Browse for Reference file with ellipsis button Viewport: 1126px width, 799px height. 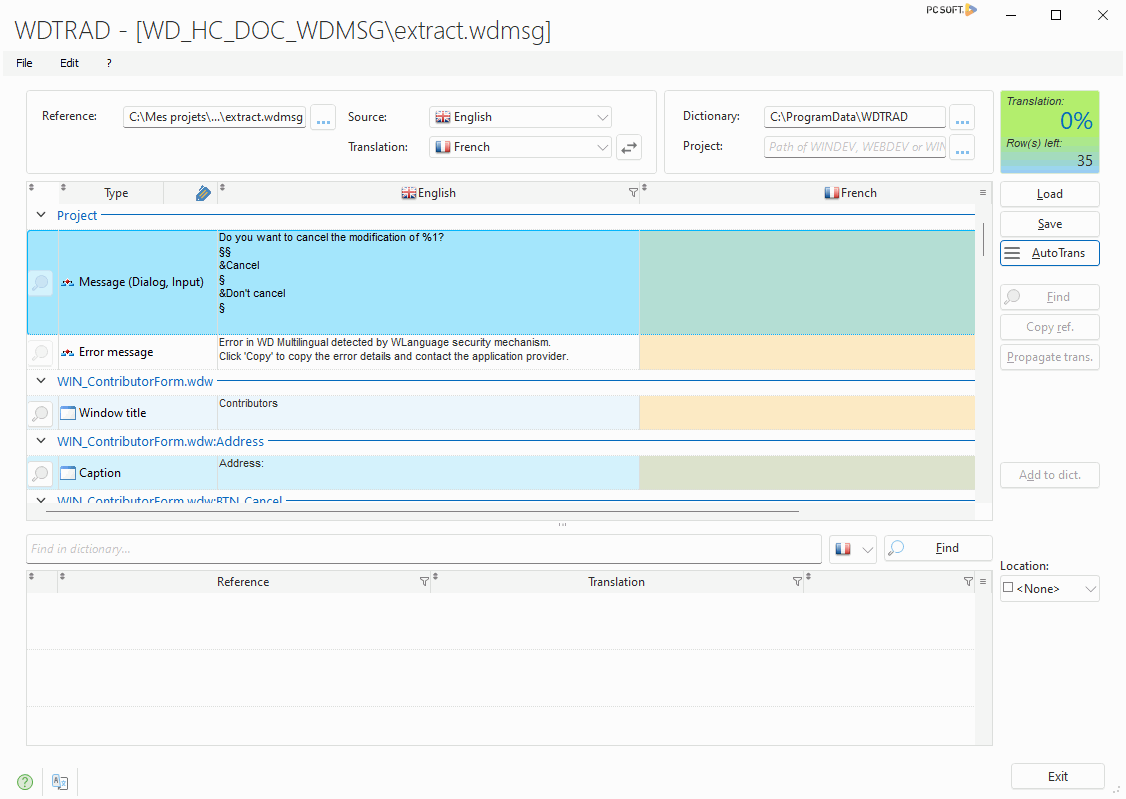tap(323, 117)
